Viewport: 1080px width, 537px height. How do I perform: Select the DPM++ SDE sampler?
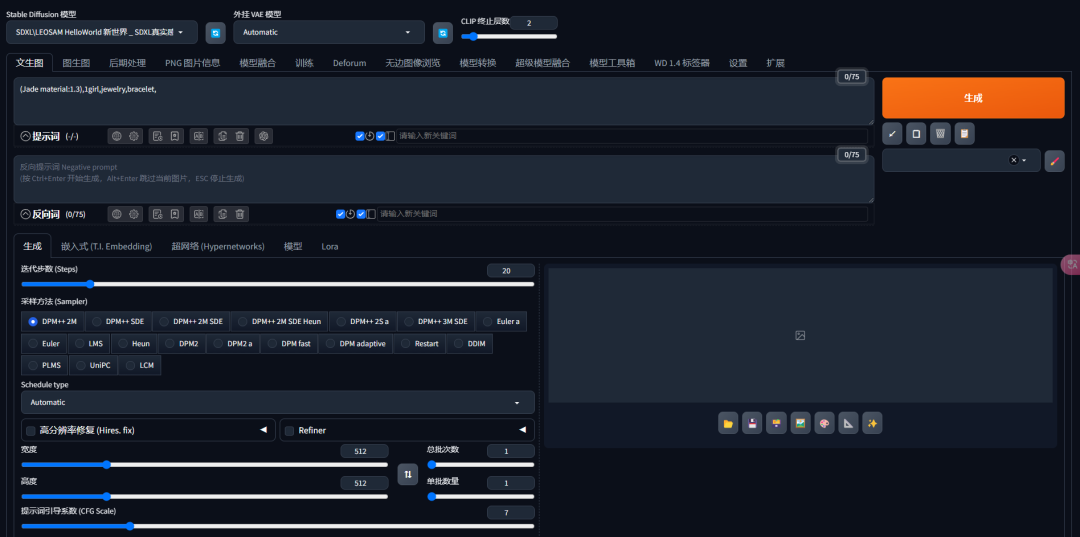pos(118,322)
